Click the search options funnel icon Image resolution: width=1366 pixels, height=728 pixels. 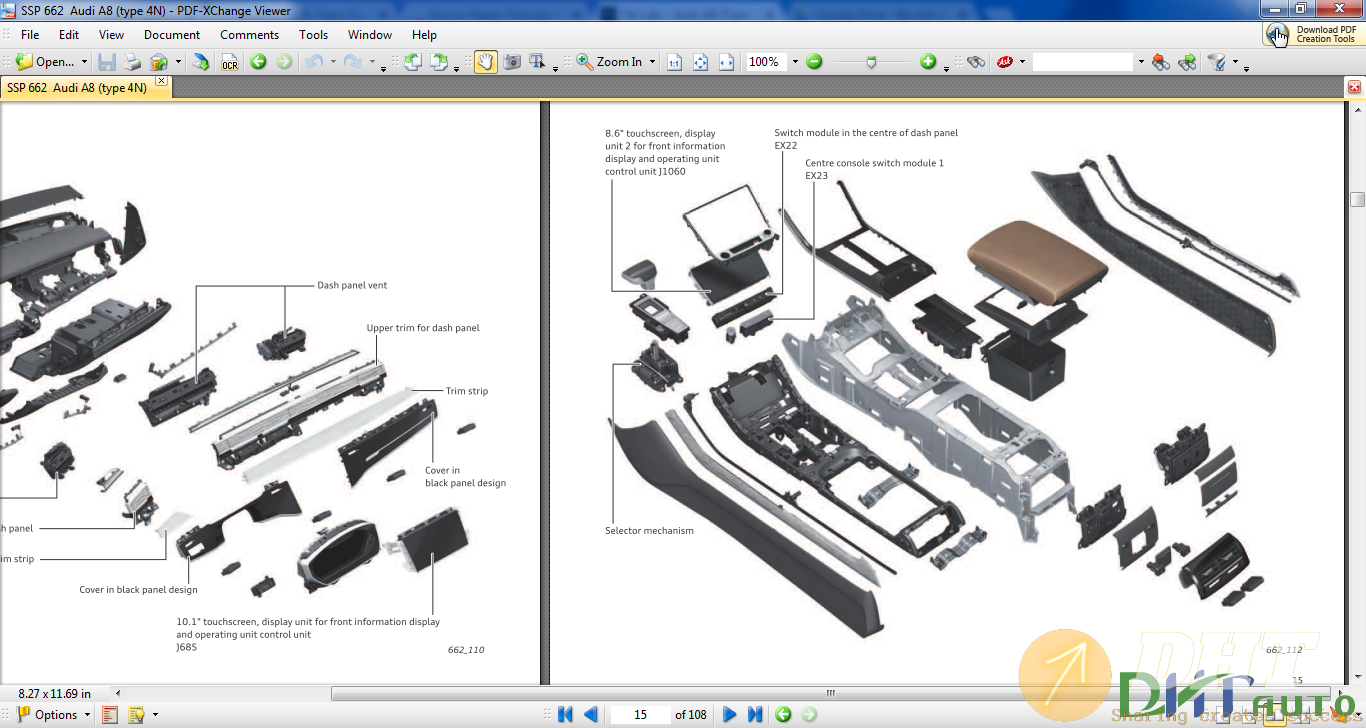[x=1216, y=62]
